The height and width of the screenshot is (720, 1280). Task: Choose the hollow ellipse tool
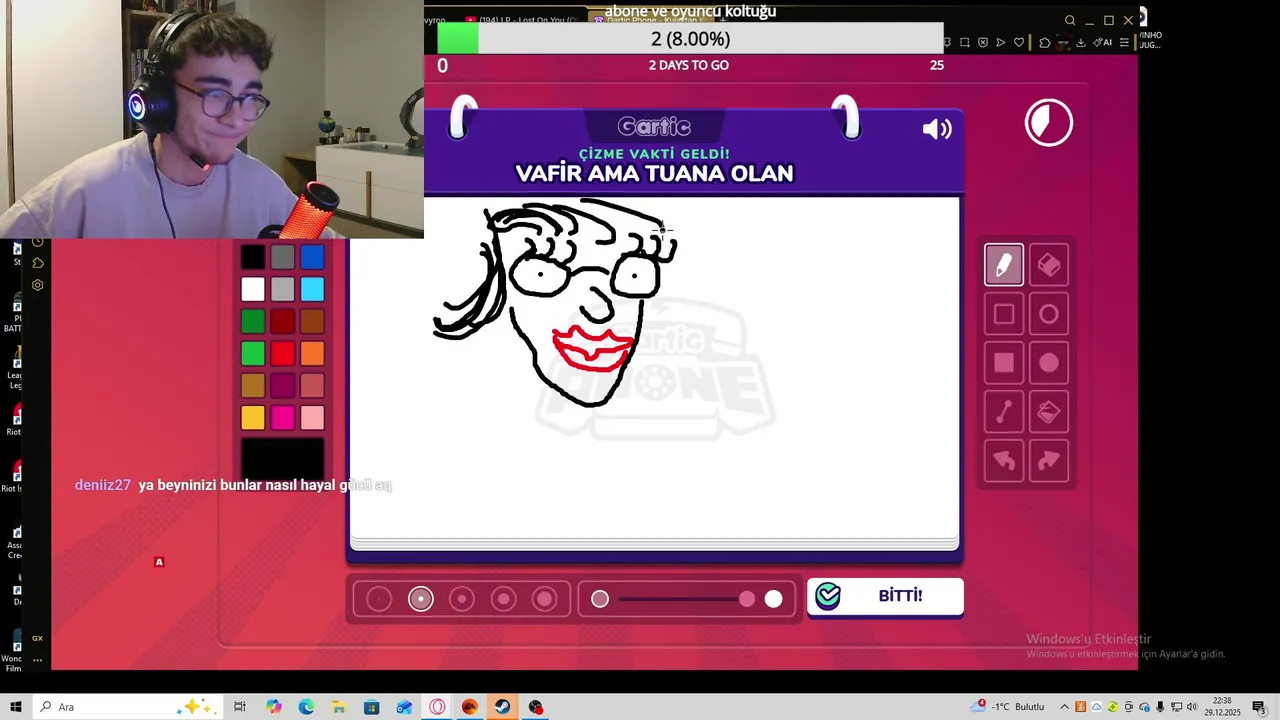click(1049, 314)
